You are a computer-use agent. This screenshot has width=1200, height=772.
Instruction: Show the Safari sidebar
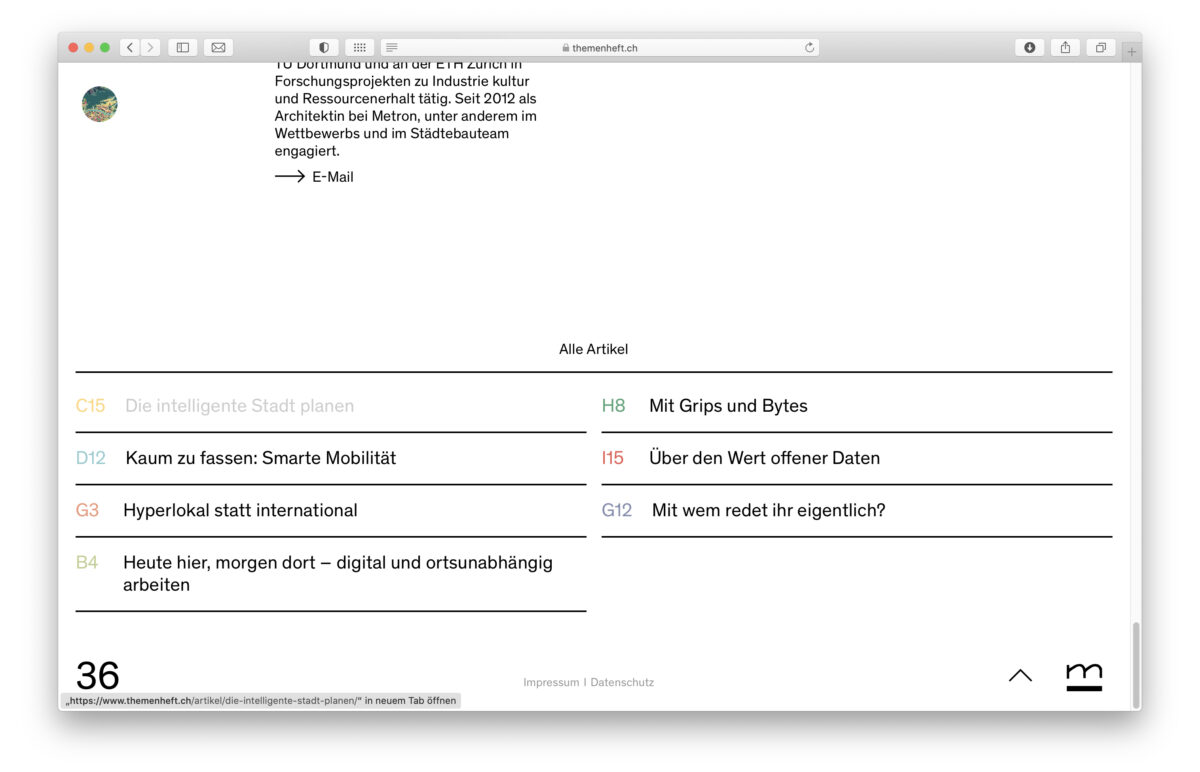tap(183, 47)
